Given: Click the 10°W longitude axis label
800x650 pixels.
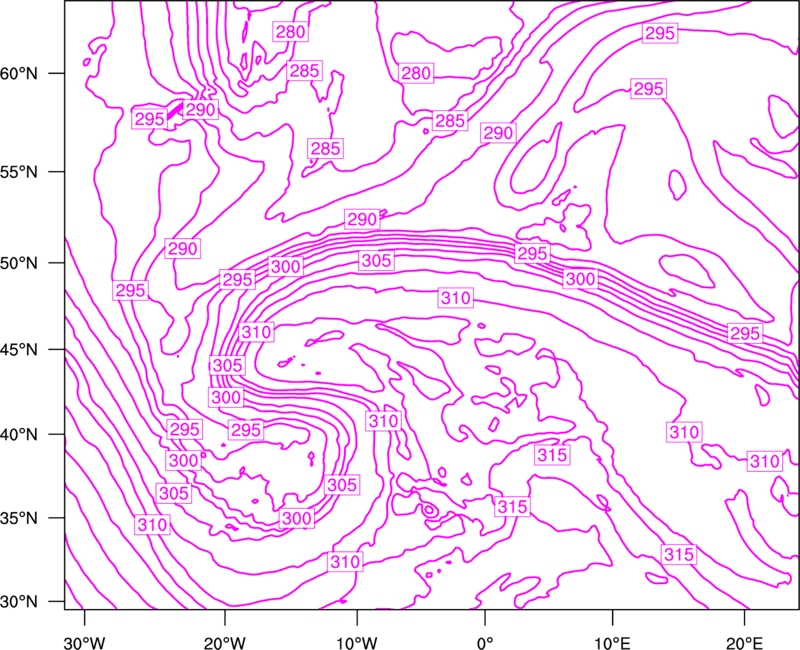Looking at the screenshot, I should (357, 643).
